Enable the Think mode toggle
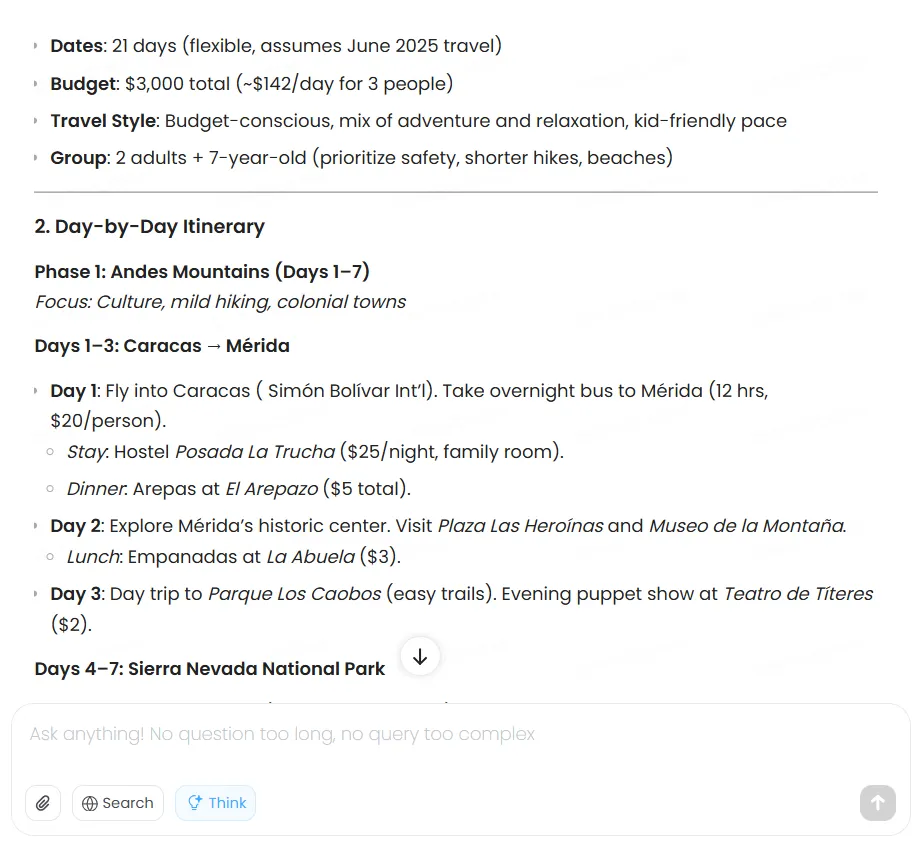Viewport: 919px width, 845px height. (215, 803)
